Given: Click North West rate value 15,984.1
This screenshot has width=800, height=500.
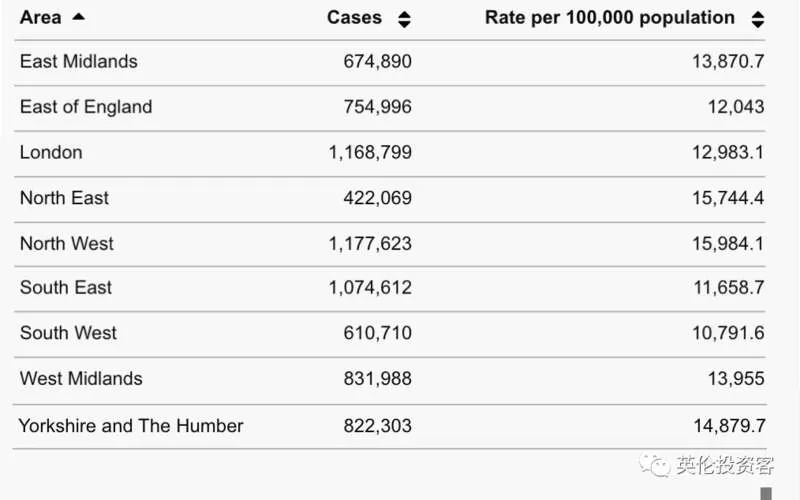Looking at the screenshot, I should tap(728, 243).
